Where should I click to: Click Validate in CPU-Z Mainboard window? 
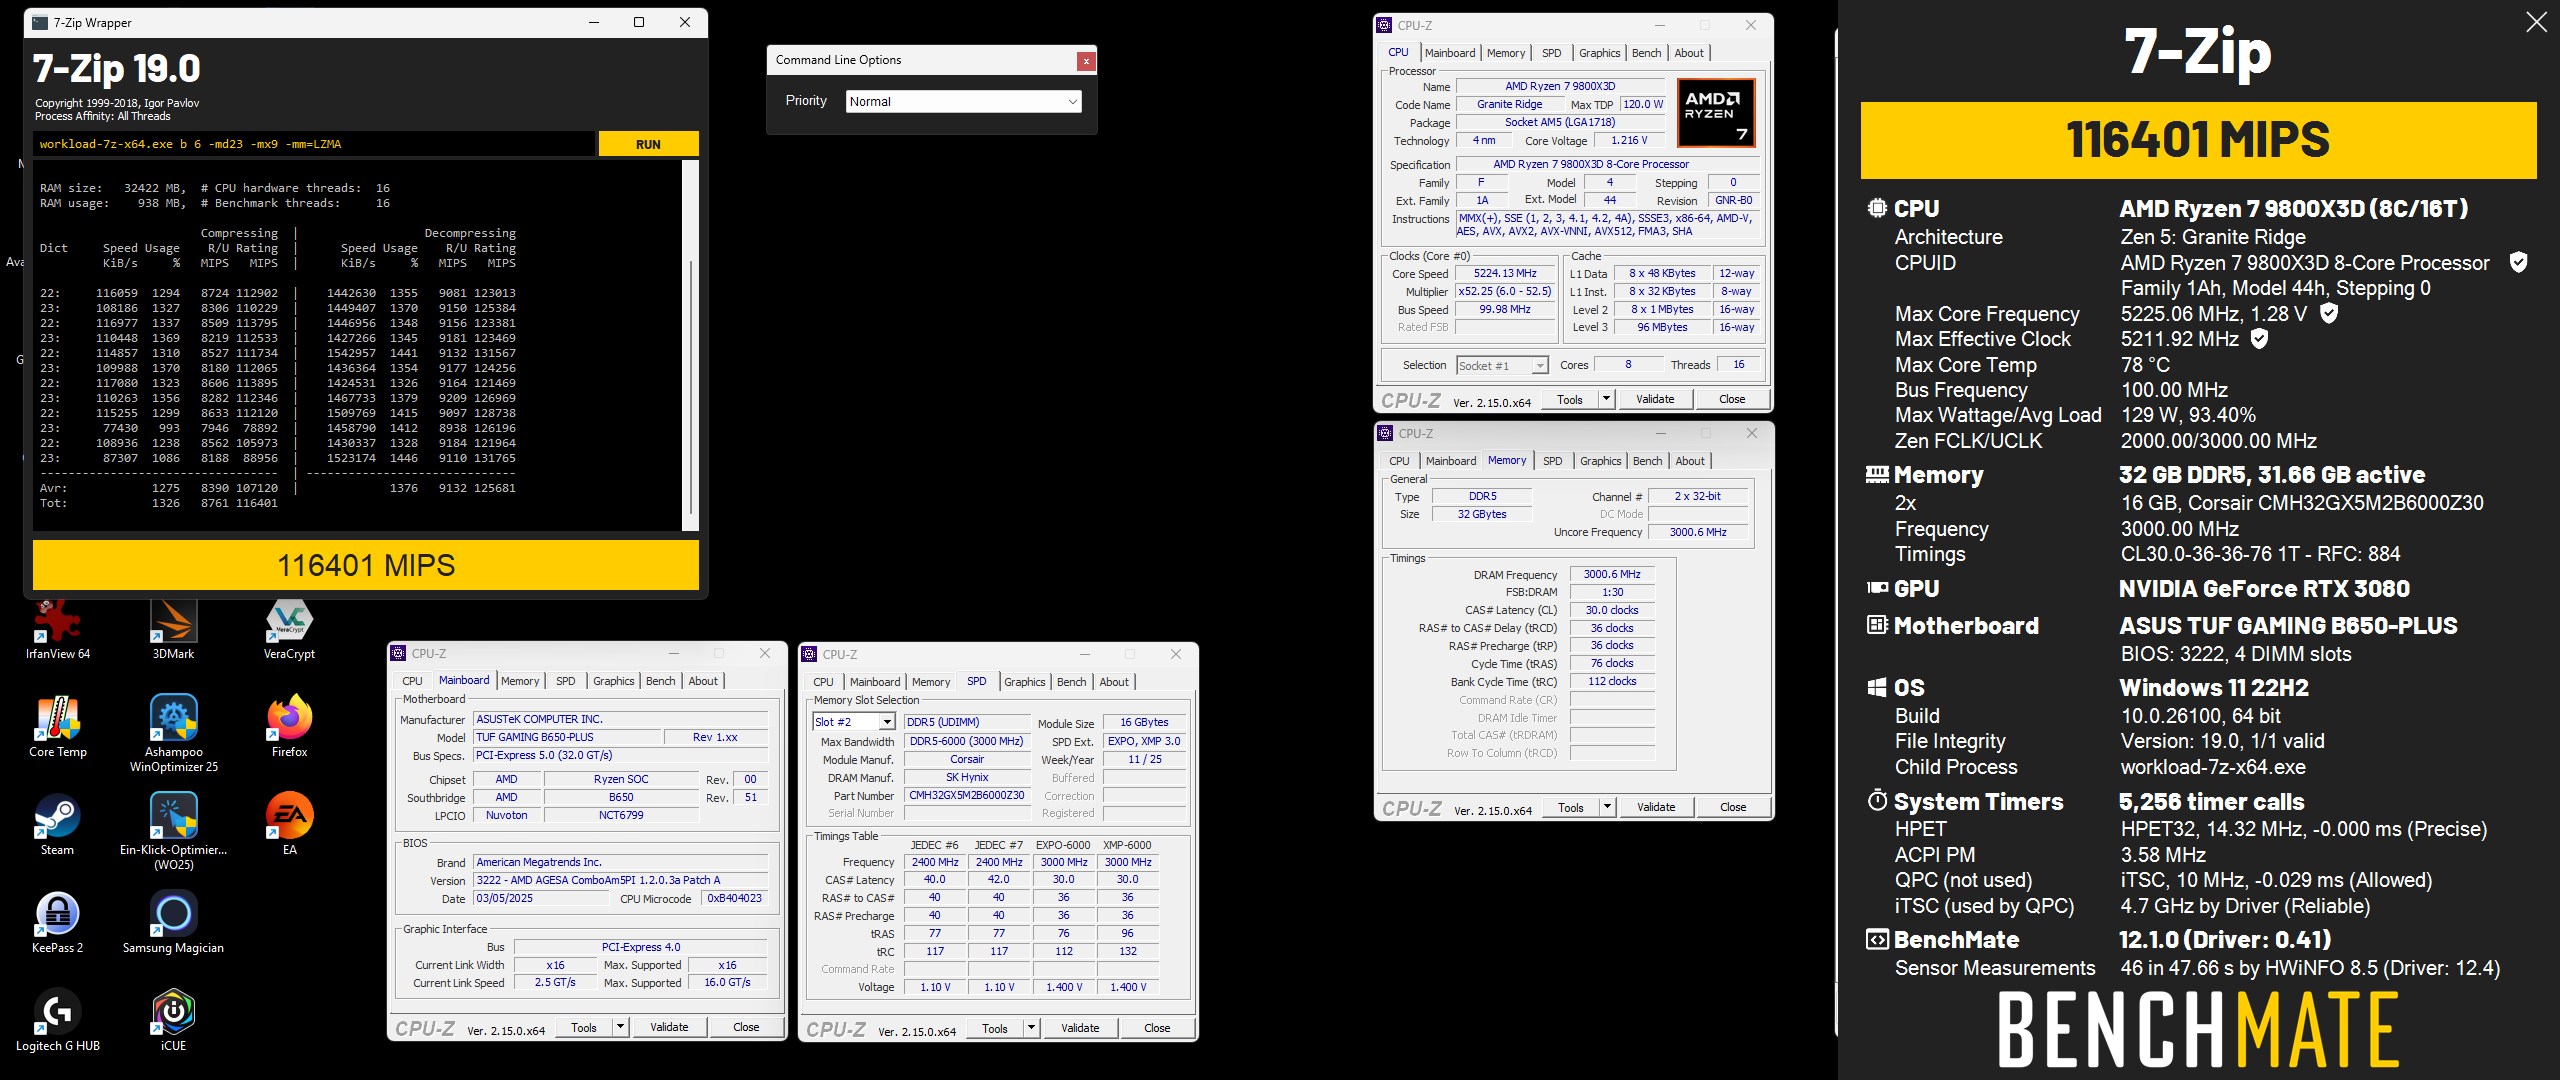click(x=669, y=1027)
